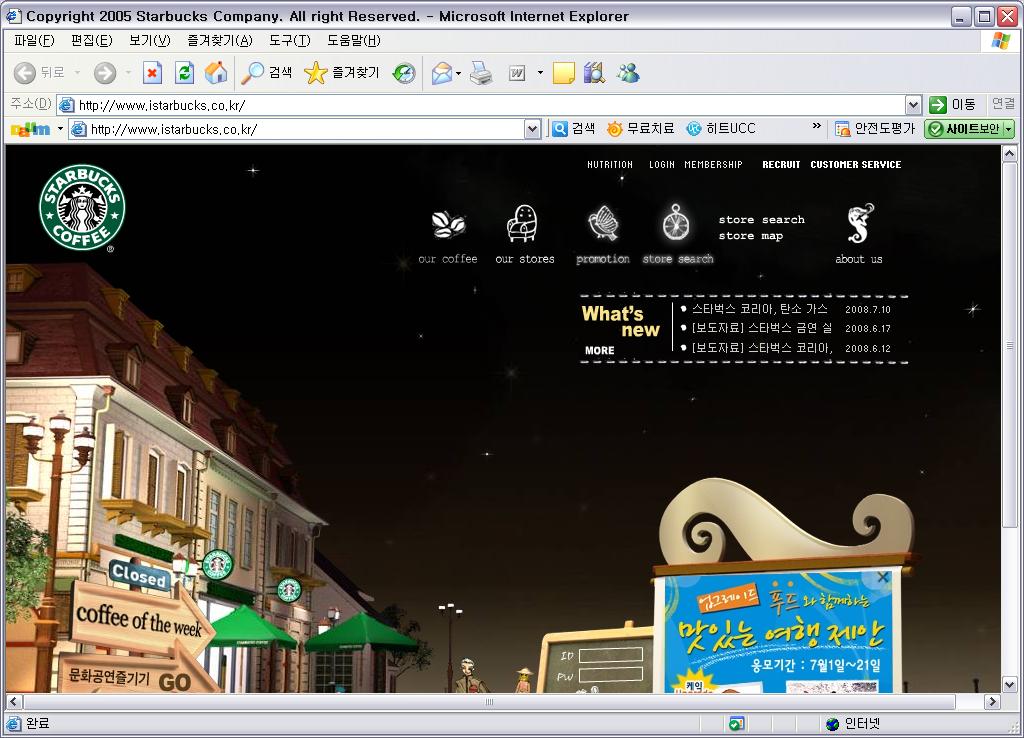
Task: Expand the Daum toolbar URL dropdown
Action: 533,129
